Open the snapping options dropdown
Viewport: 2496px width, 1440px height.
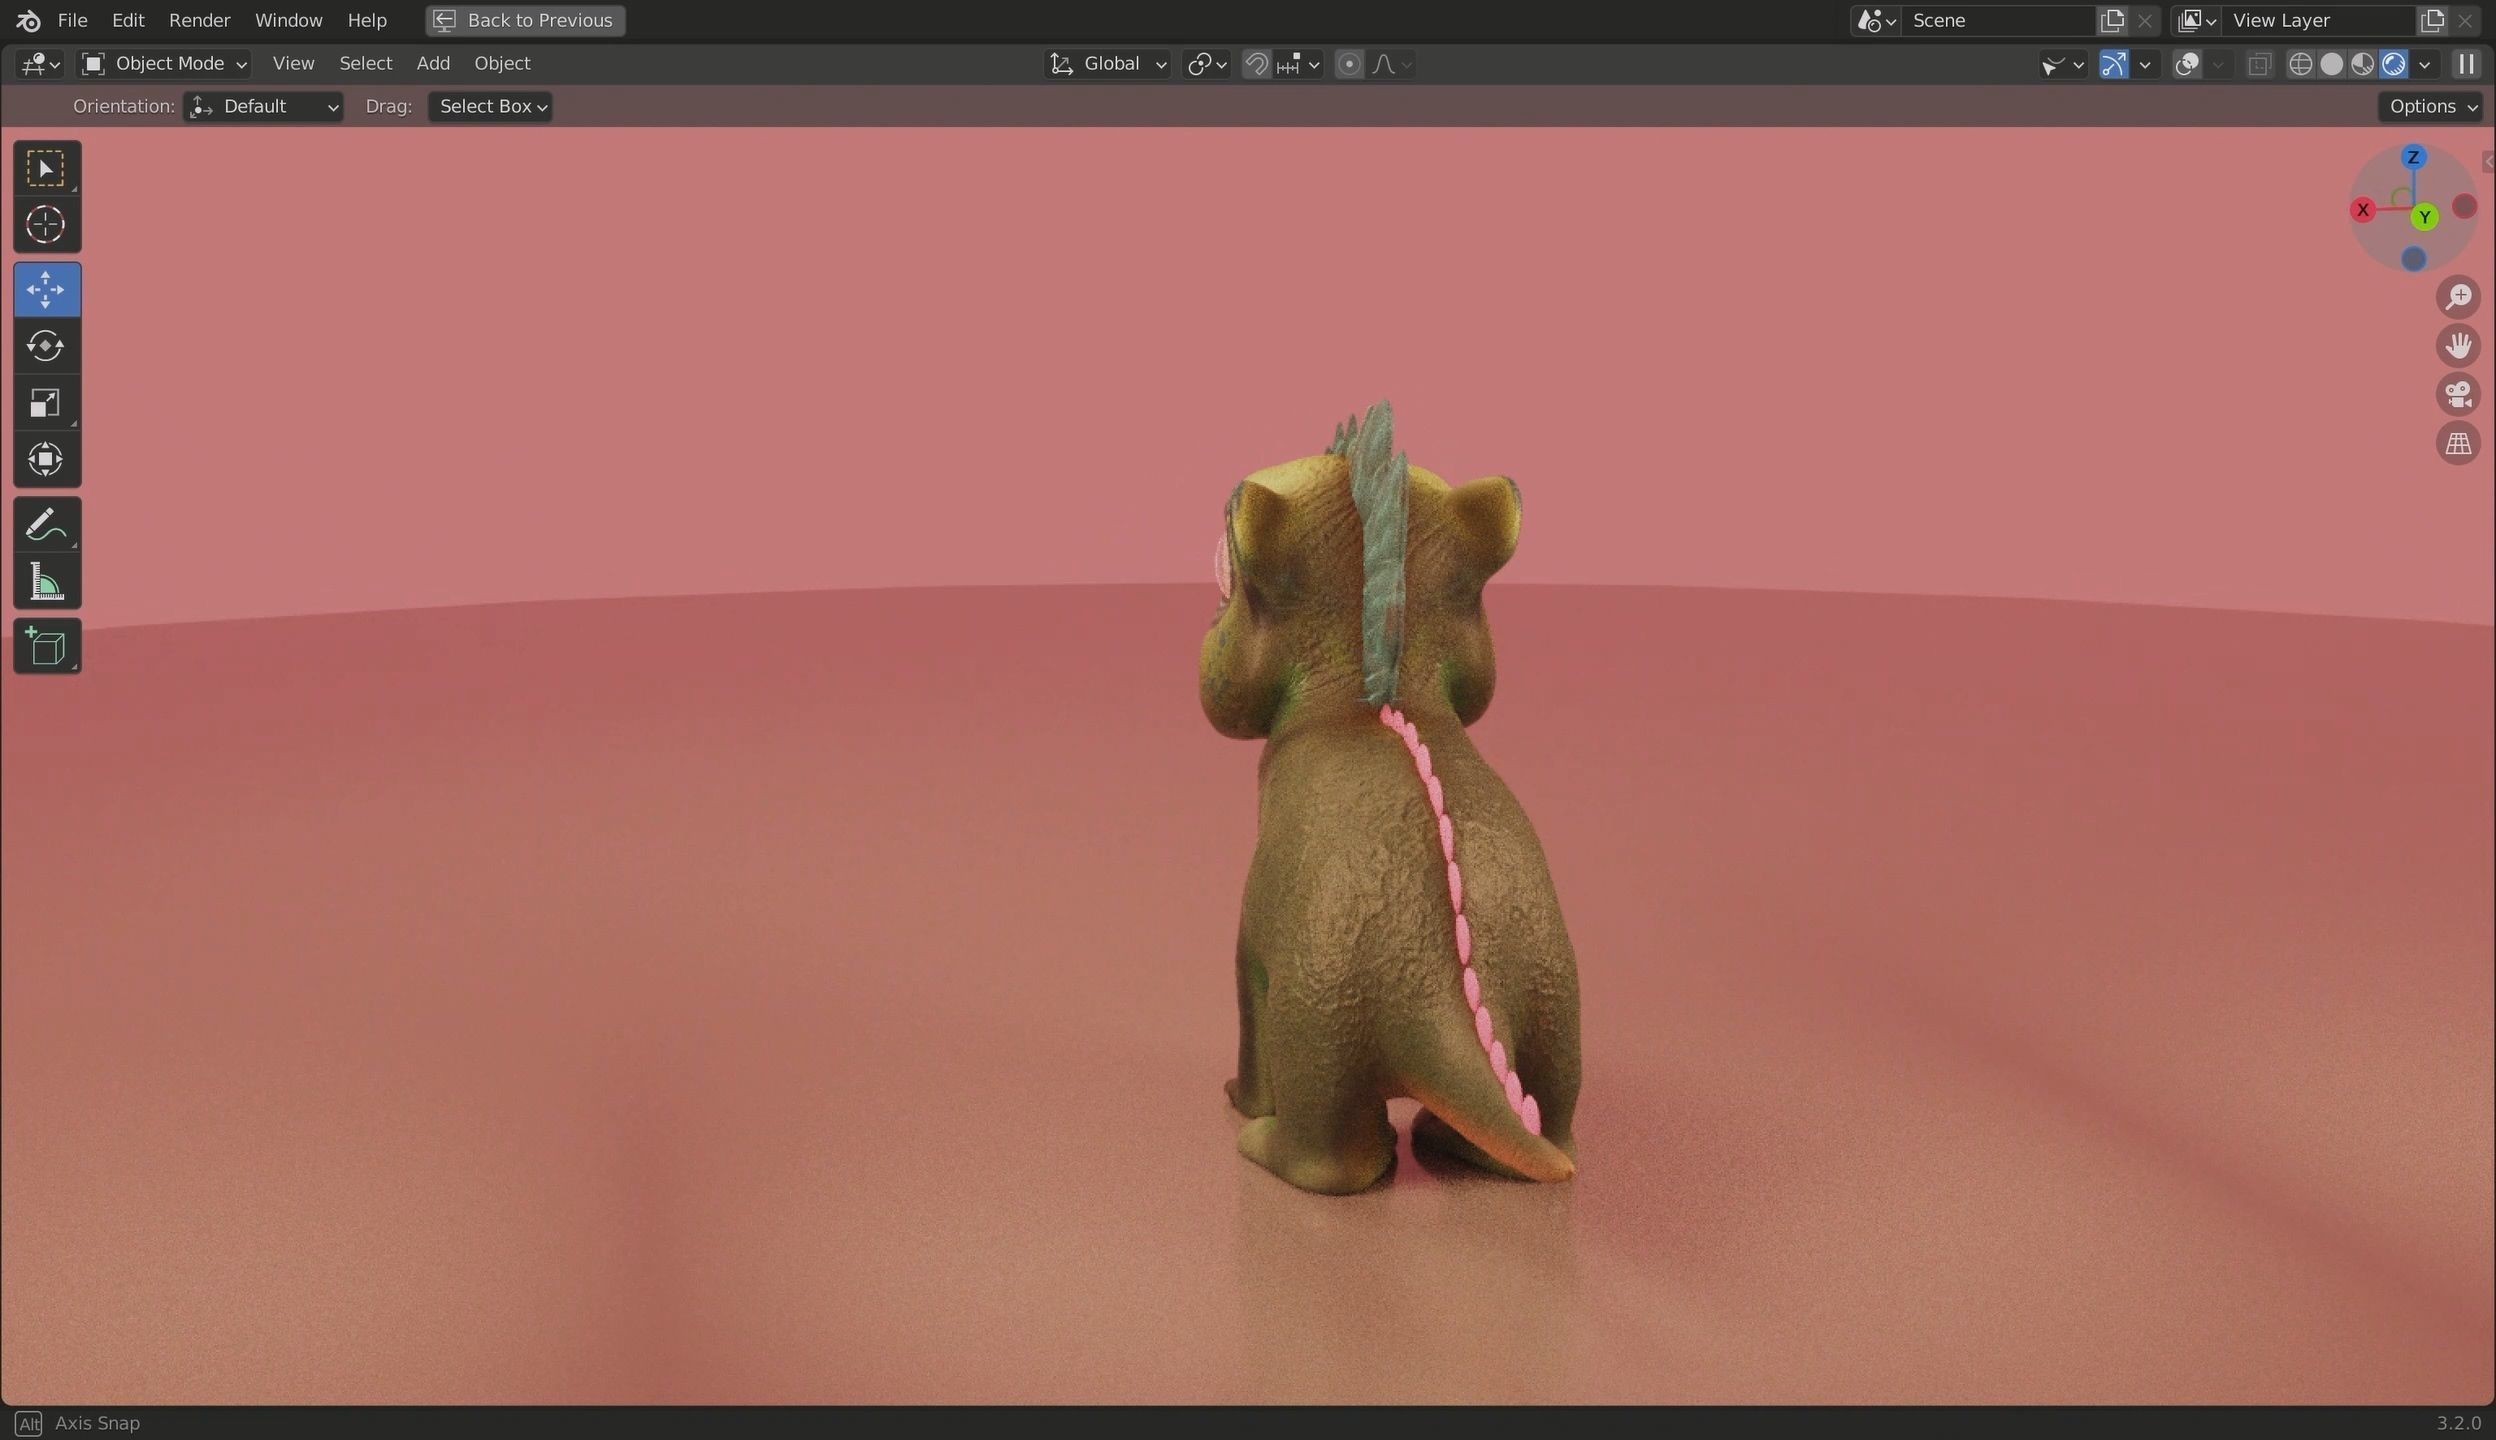[x=1298, y=64]
